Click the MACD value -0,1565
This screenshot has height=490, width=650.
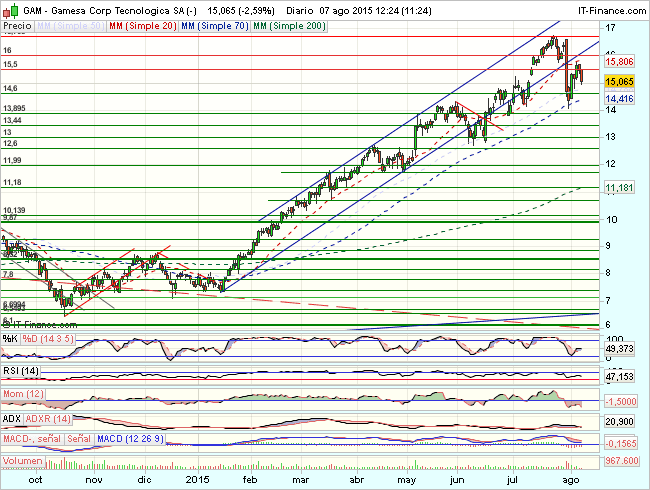click(x=620, y=444)
